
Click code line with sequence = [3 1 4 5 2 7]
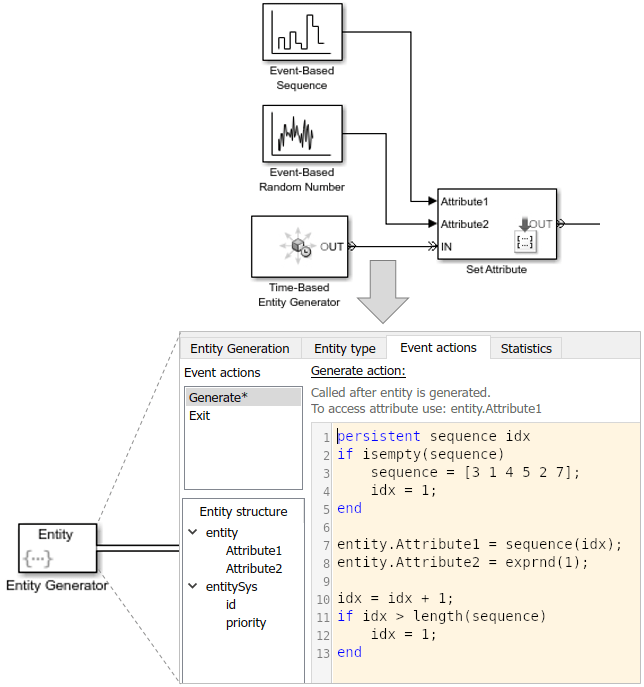pyautogui.click(x=475, y=472)
